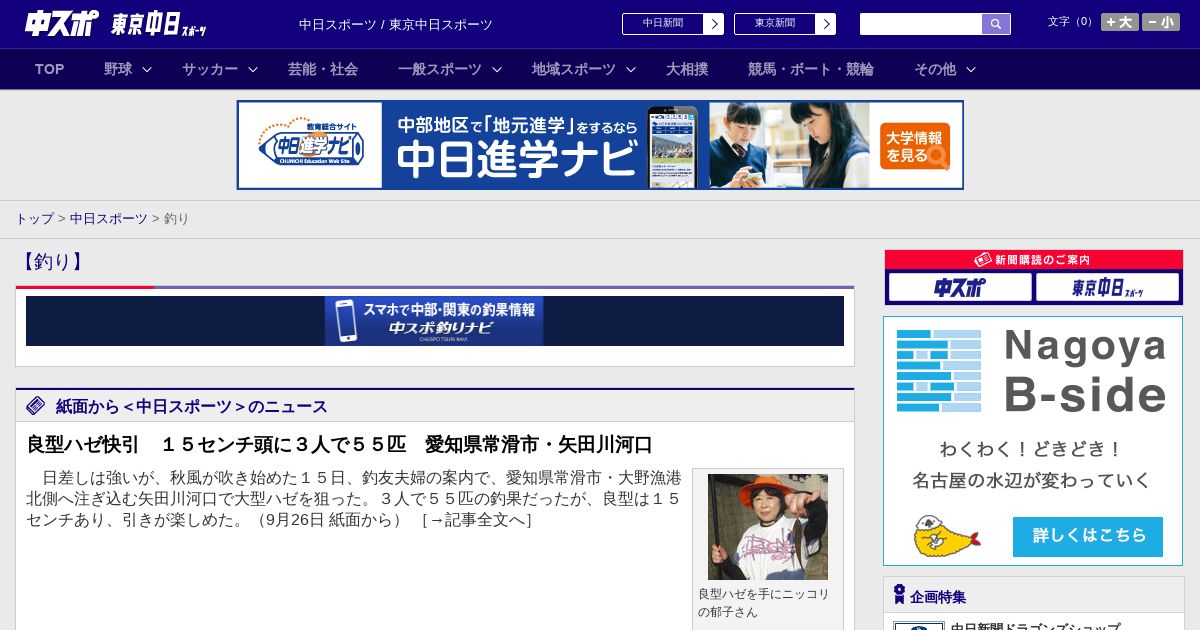Open the 大相撲 menu item

(x=687, y=69)
